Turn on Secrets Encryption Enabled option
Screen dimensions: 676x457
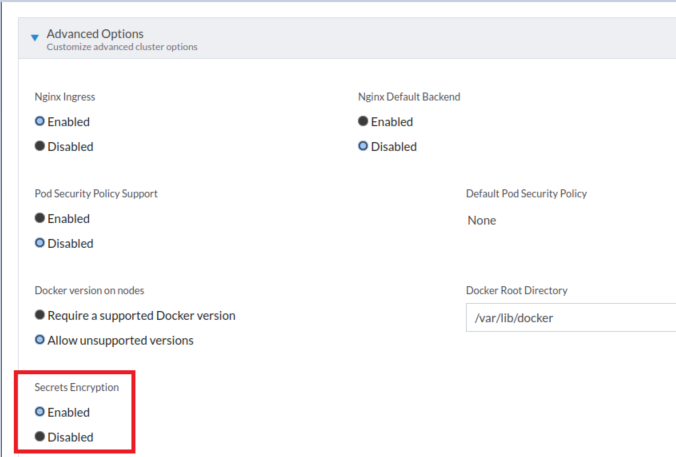pyautogui.click(x=40, y=412)
